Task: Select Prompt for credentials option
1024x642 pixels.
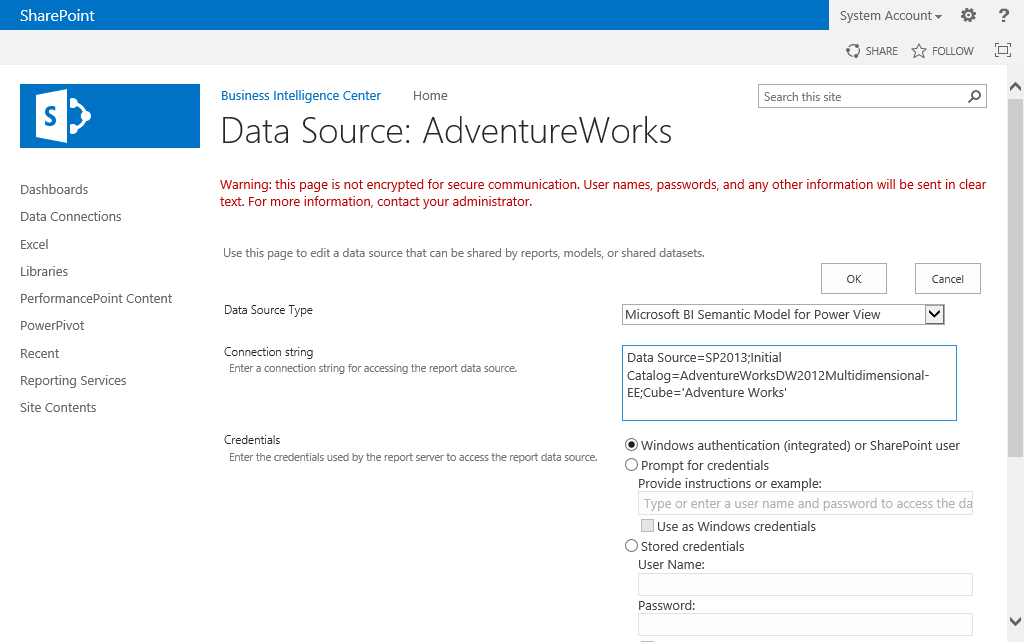Action: coord(631,465)
